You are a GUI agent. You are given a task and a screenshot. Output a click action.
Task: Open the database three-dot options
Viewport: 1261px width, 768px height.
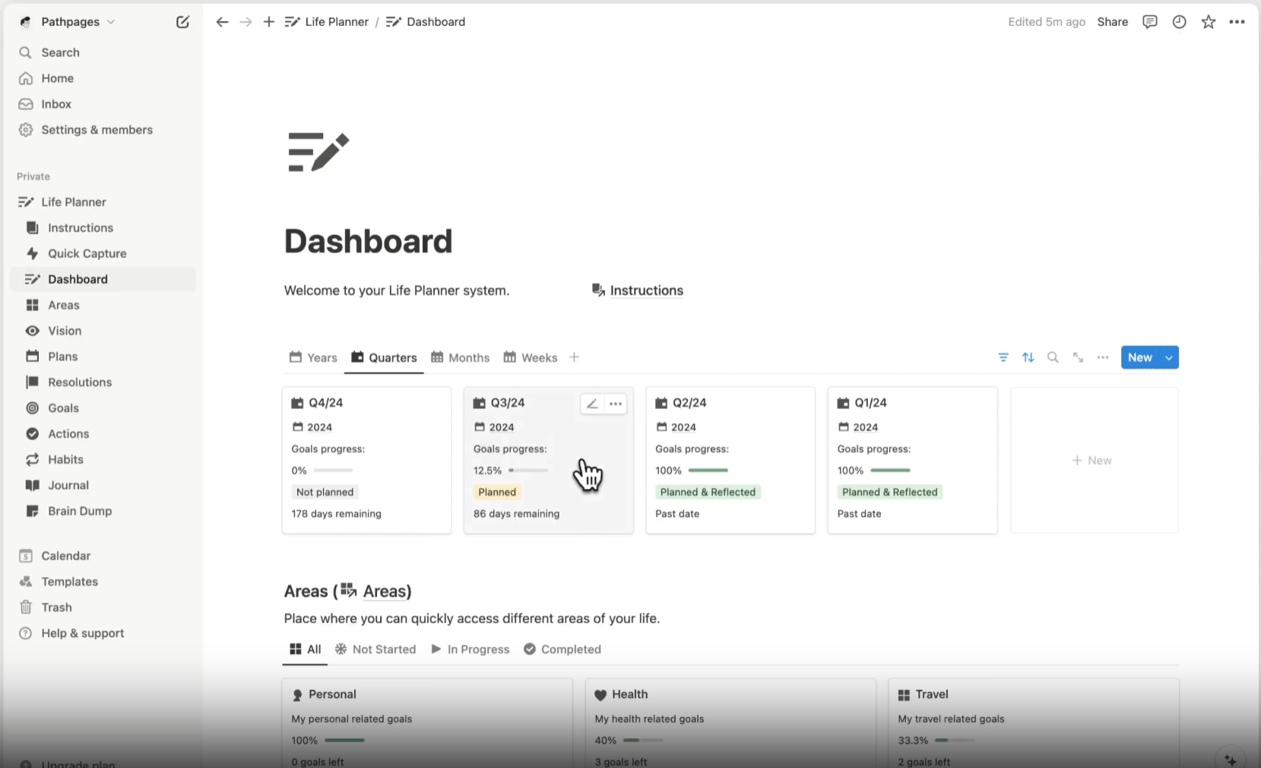pyautogui.click(x=1103, y=357)
